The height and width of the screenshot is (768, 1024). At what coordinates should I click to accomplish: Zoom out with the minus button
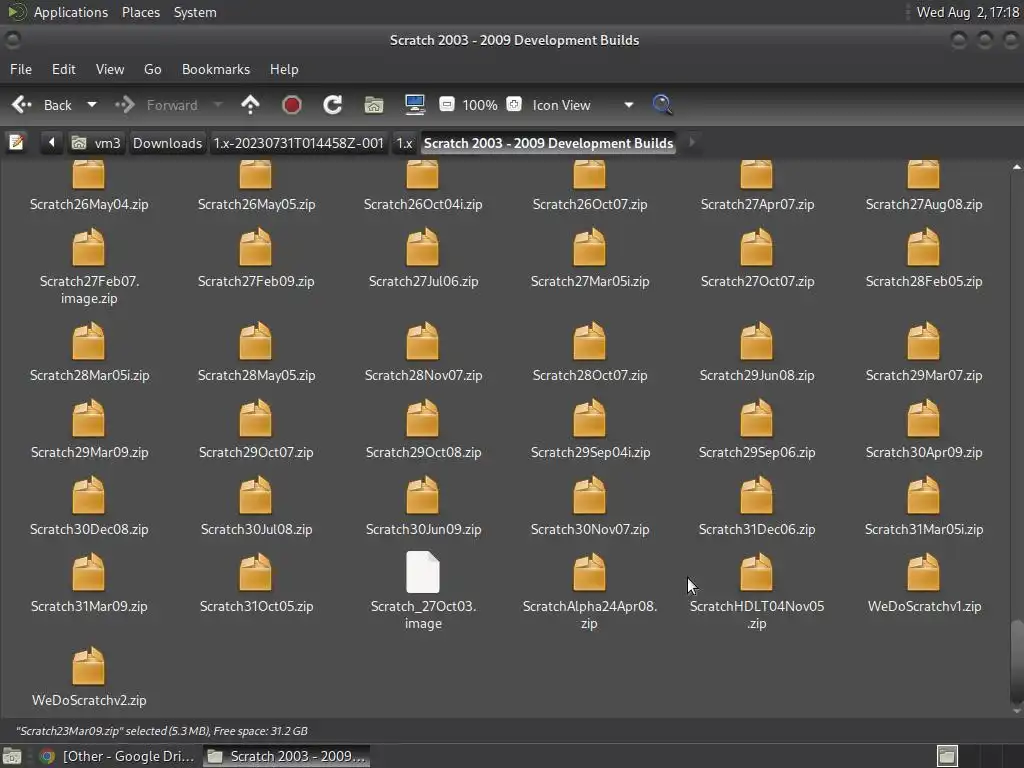tap(447, 104)
